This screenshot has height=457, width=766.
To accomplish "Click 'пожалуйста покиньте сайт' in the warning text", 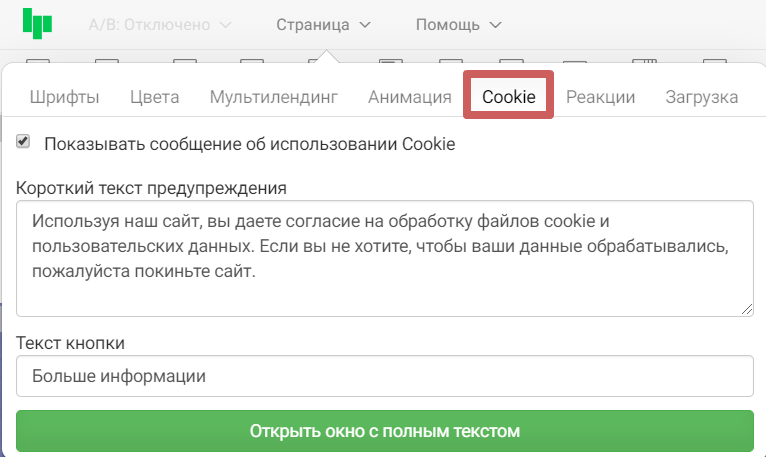I will tap(144, 271).
